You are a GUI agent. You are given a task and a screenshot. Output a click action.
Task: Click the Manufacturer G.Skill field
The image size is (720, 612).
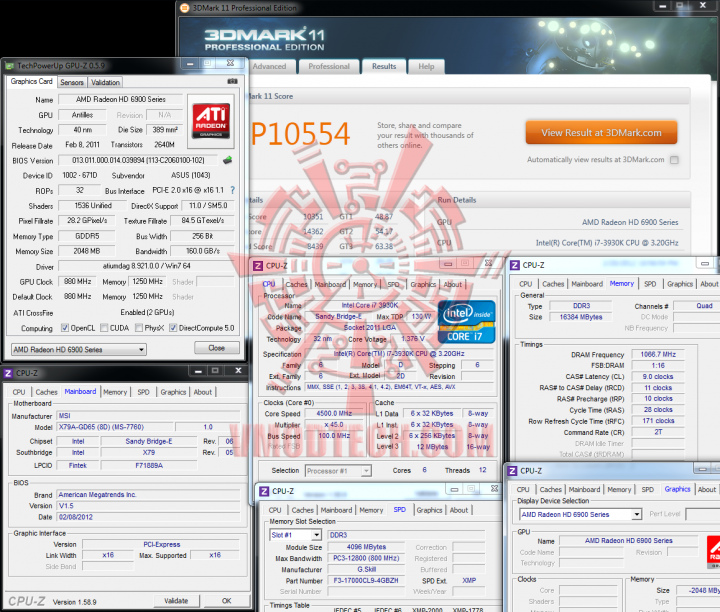tap(366, 569)
